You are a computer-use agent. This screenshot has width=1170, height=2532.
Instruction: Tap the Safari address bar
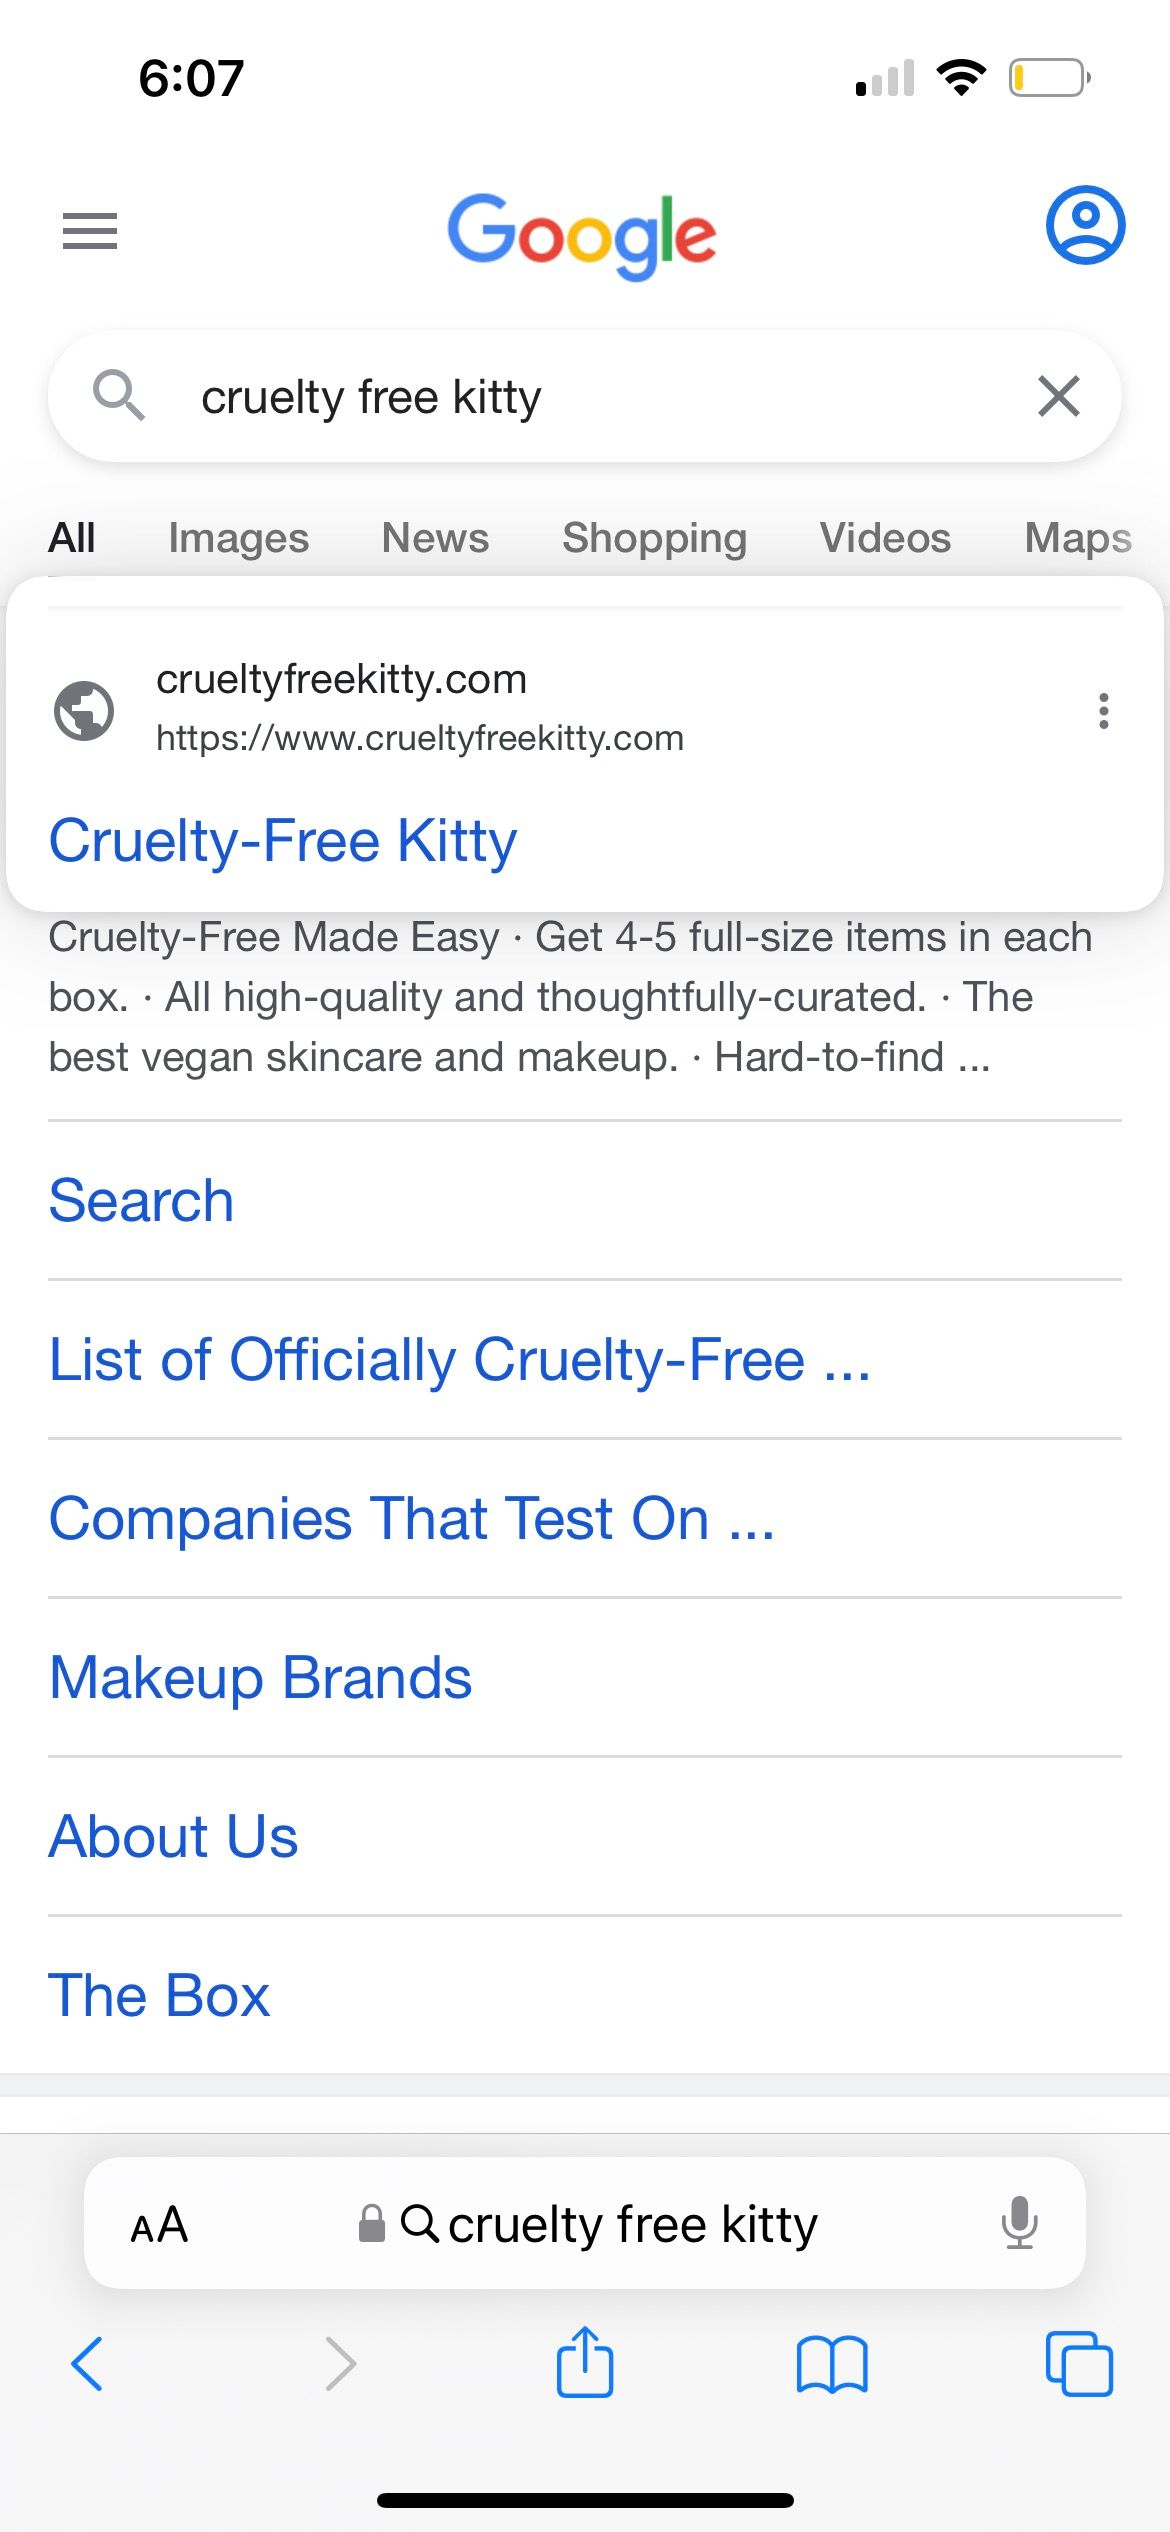point(610,2224)
